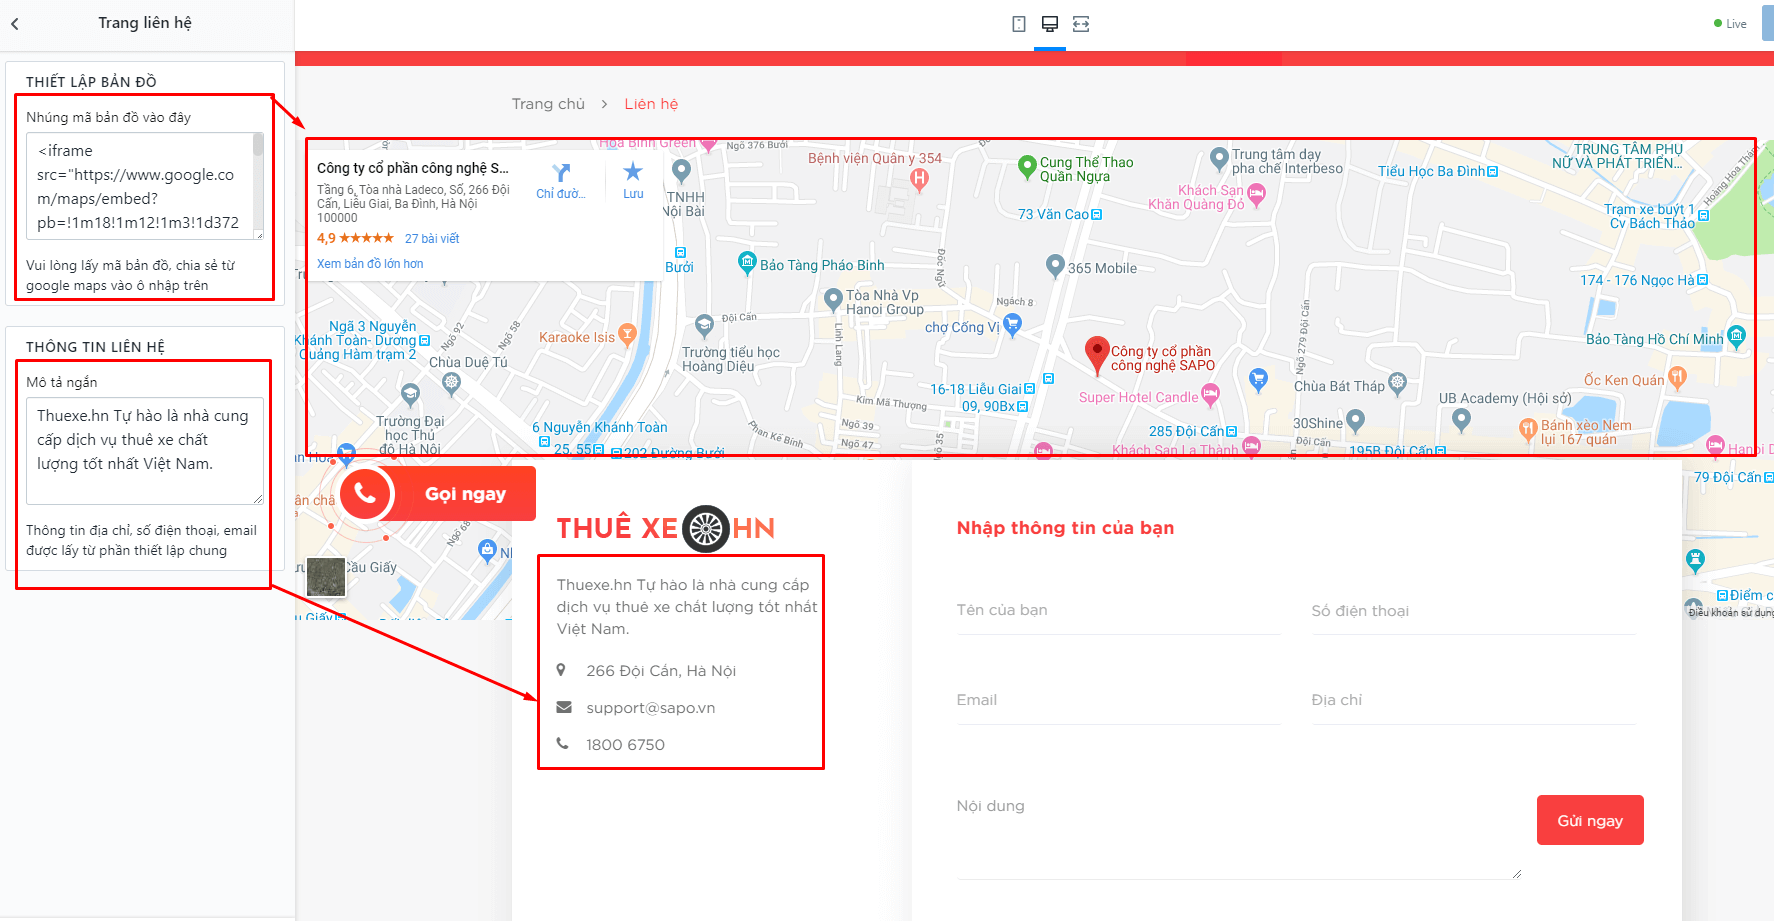The height and width of the screenshot is (921, 1774).
Task: Click the satellite view thumbnail on map
Action: click(x=326, y=577)
